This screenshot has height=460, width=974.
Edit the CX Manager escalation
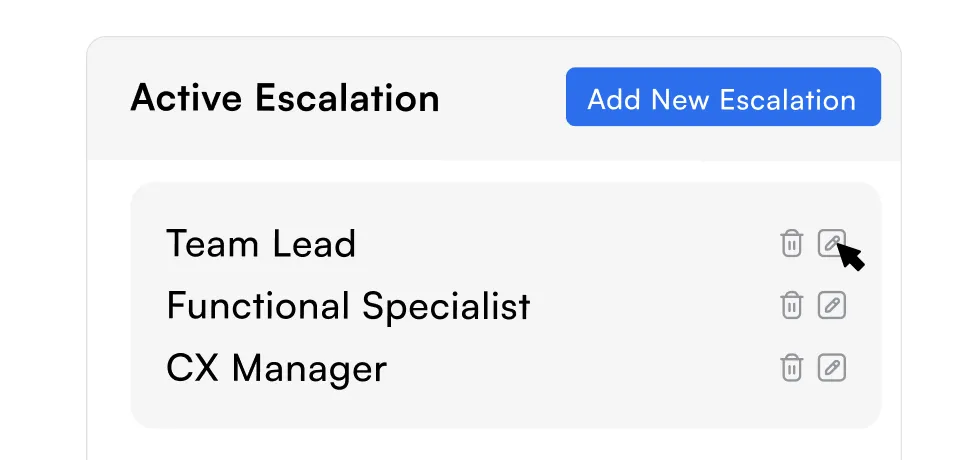(831, 368)
